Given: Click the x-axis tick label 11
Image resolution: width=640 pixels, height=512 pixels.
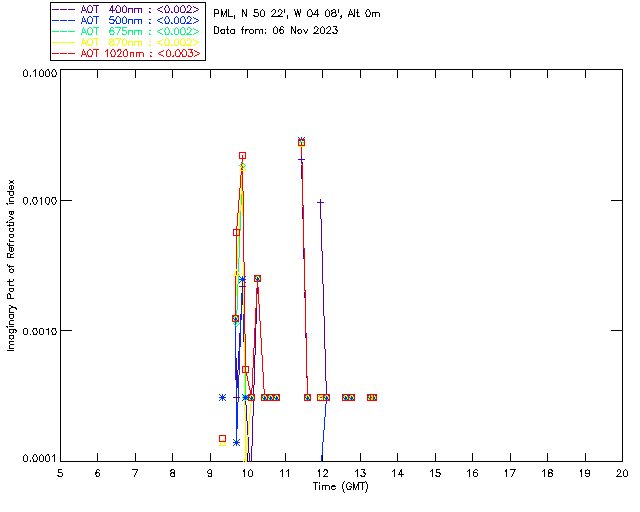Looking at the screenshot, I should click(285, 473).
